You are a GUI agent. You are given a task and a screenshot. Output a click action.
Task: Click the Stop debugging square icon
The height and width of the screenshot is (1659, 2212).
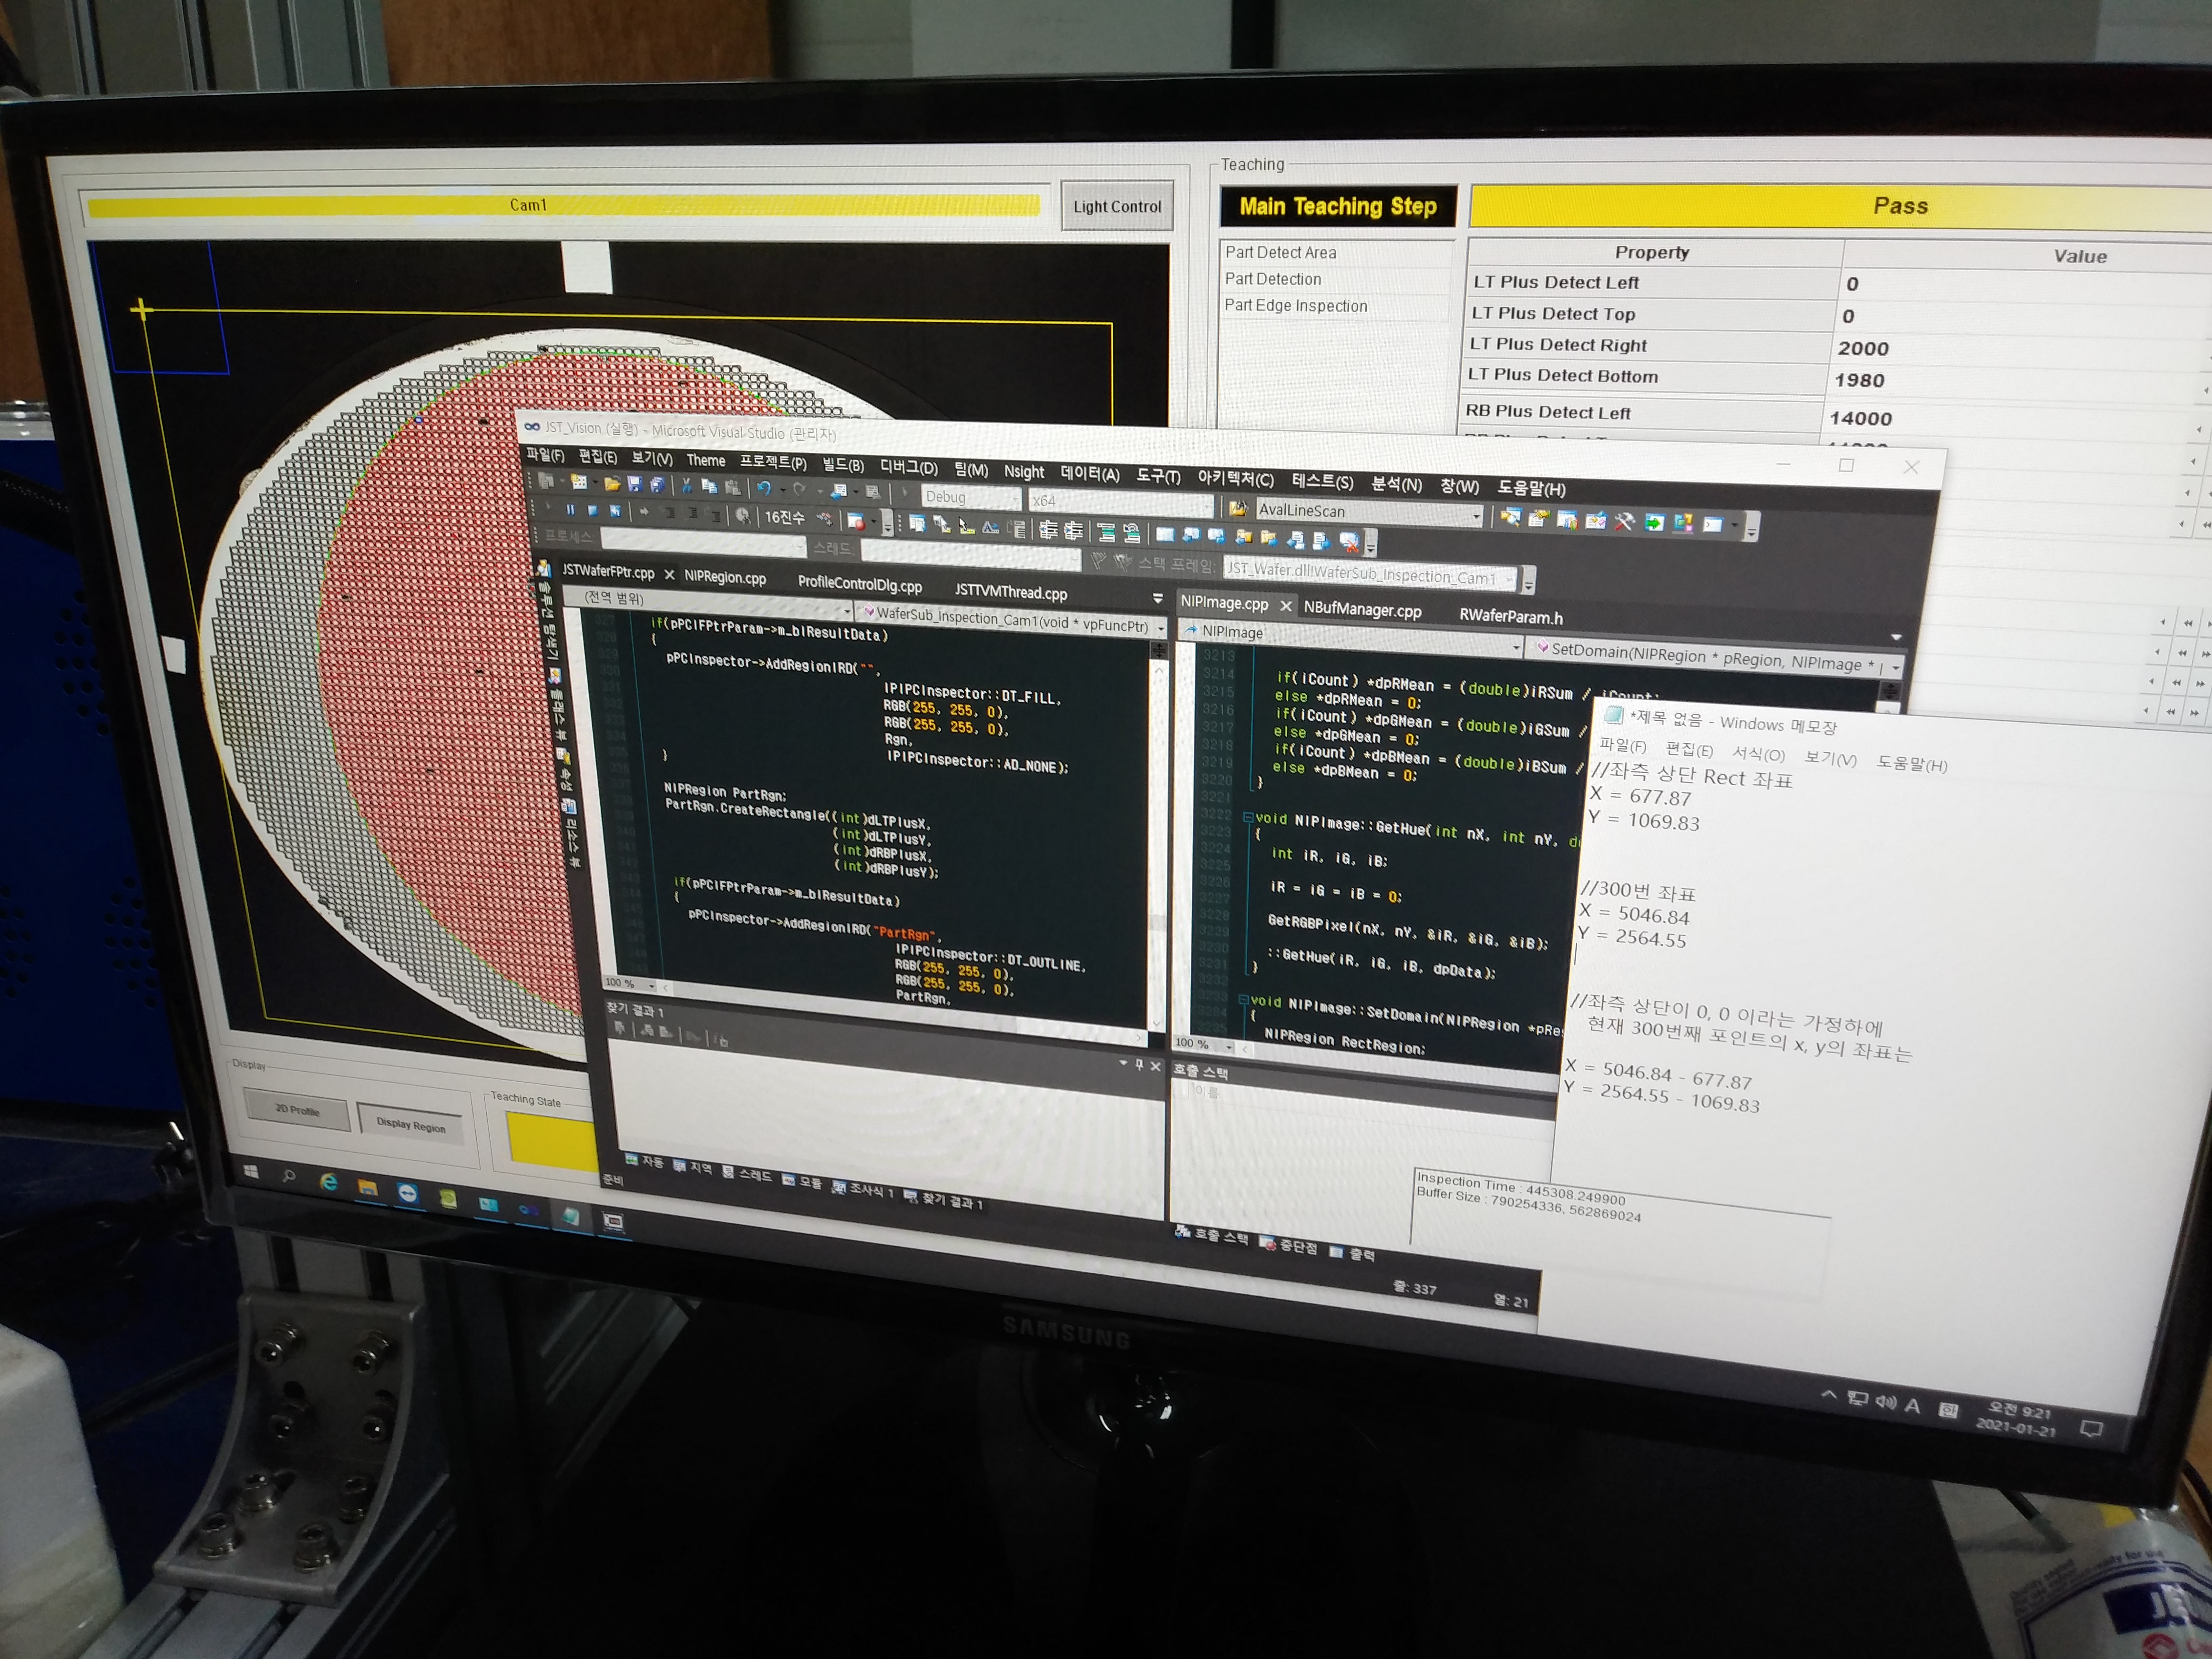(593, 511)
